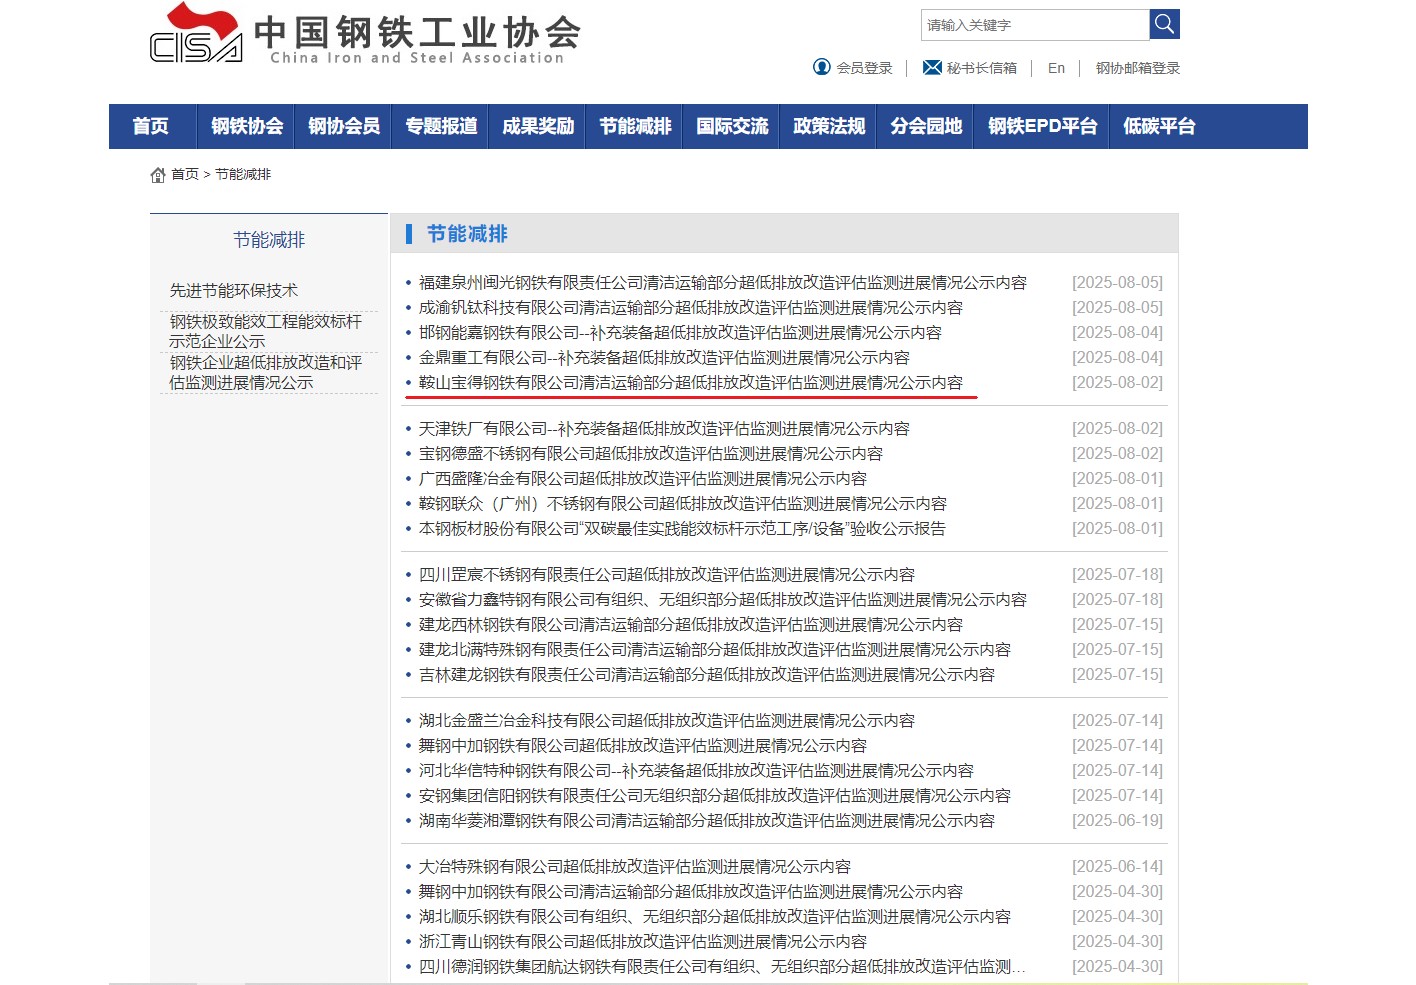Open the 钢铁协会 navigation menu
Viewport: 1416px width, 985px height.
coord(247,126)
